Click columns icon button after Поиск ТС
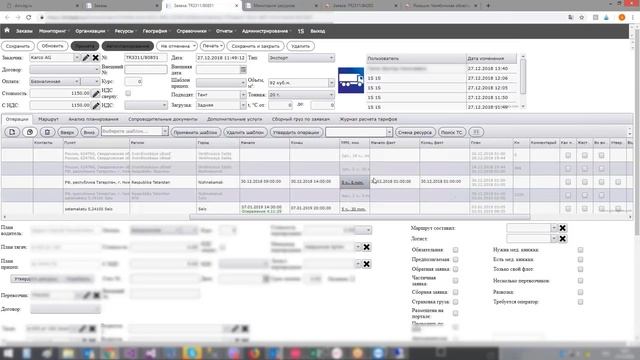Screen dimensions: 640x360 point(476,132)
